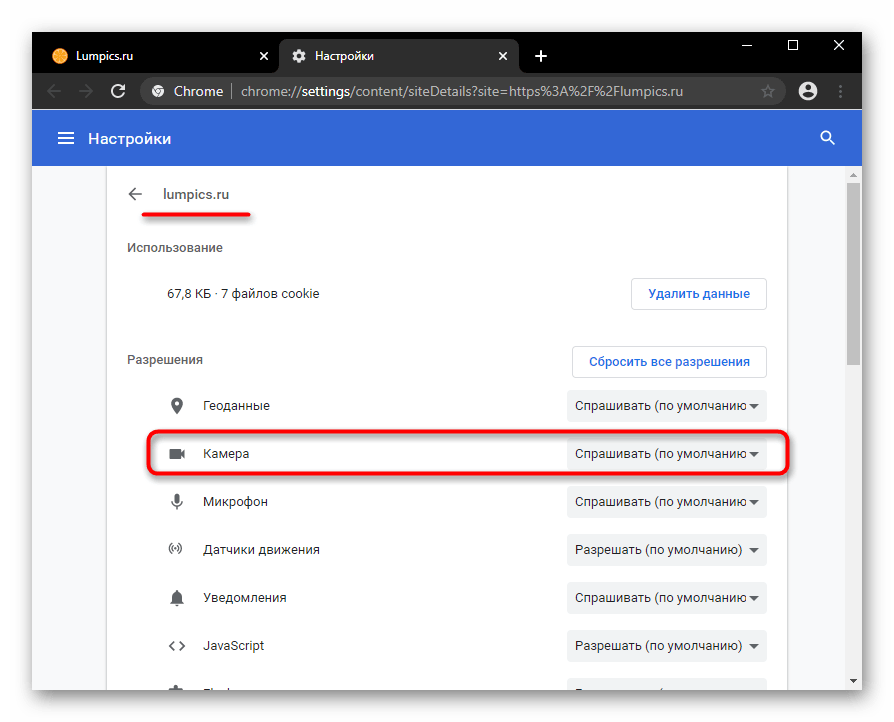Open the Camera permission dropdown
This screenshot has width=894, height=722.
pos(666,454)
